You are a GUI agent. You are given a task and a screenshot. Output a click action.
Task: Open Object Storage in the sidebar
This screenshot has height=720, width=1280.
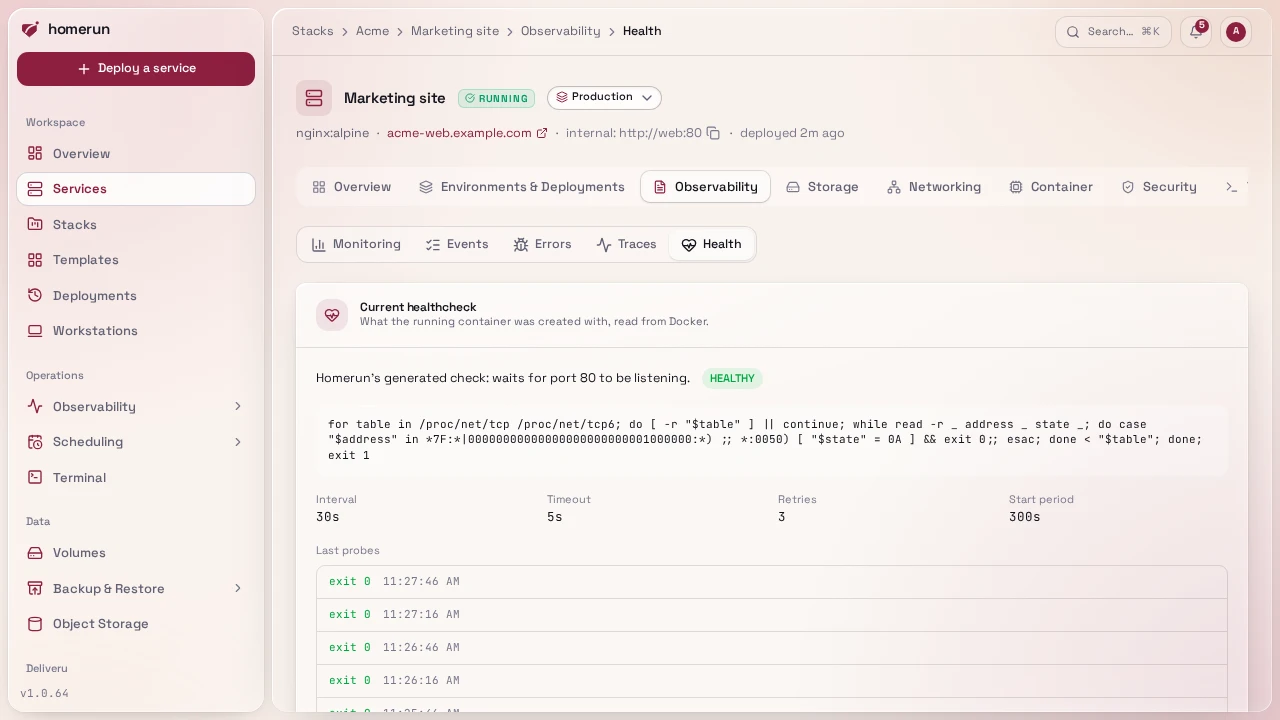(136, 624)
